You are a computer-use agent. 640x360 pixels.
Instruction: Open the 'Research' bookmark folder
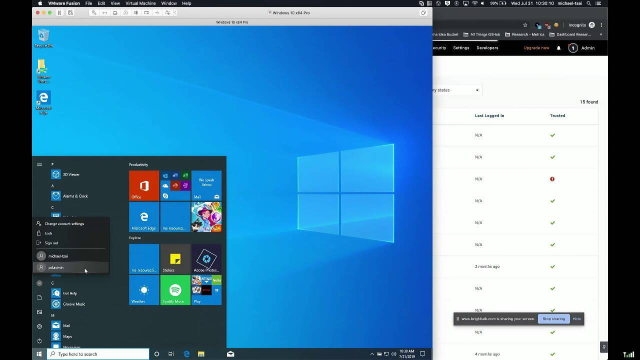(524, 35)
